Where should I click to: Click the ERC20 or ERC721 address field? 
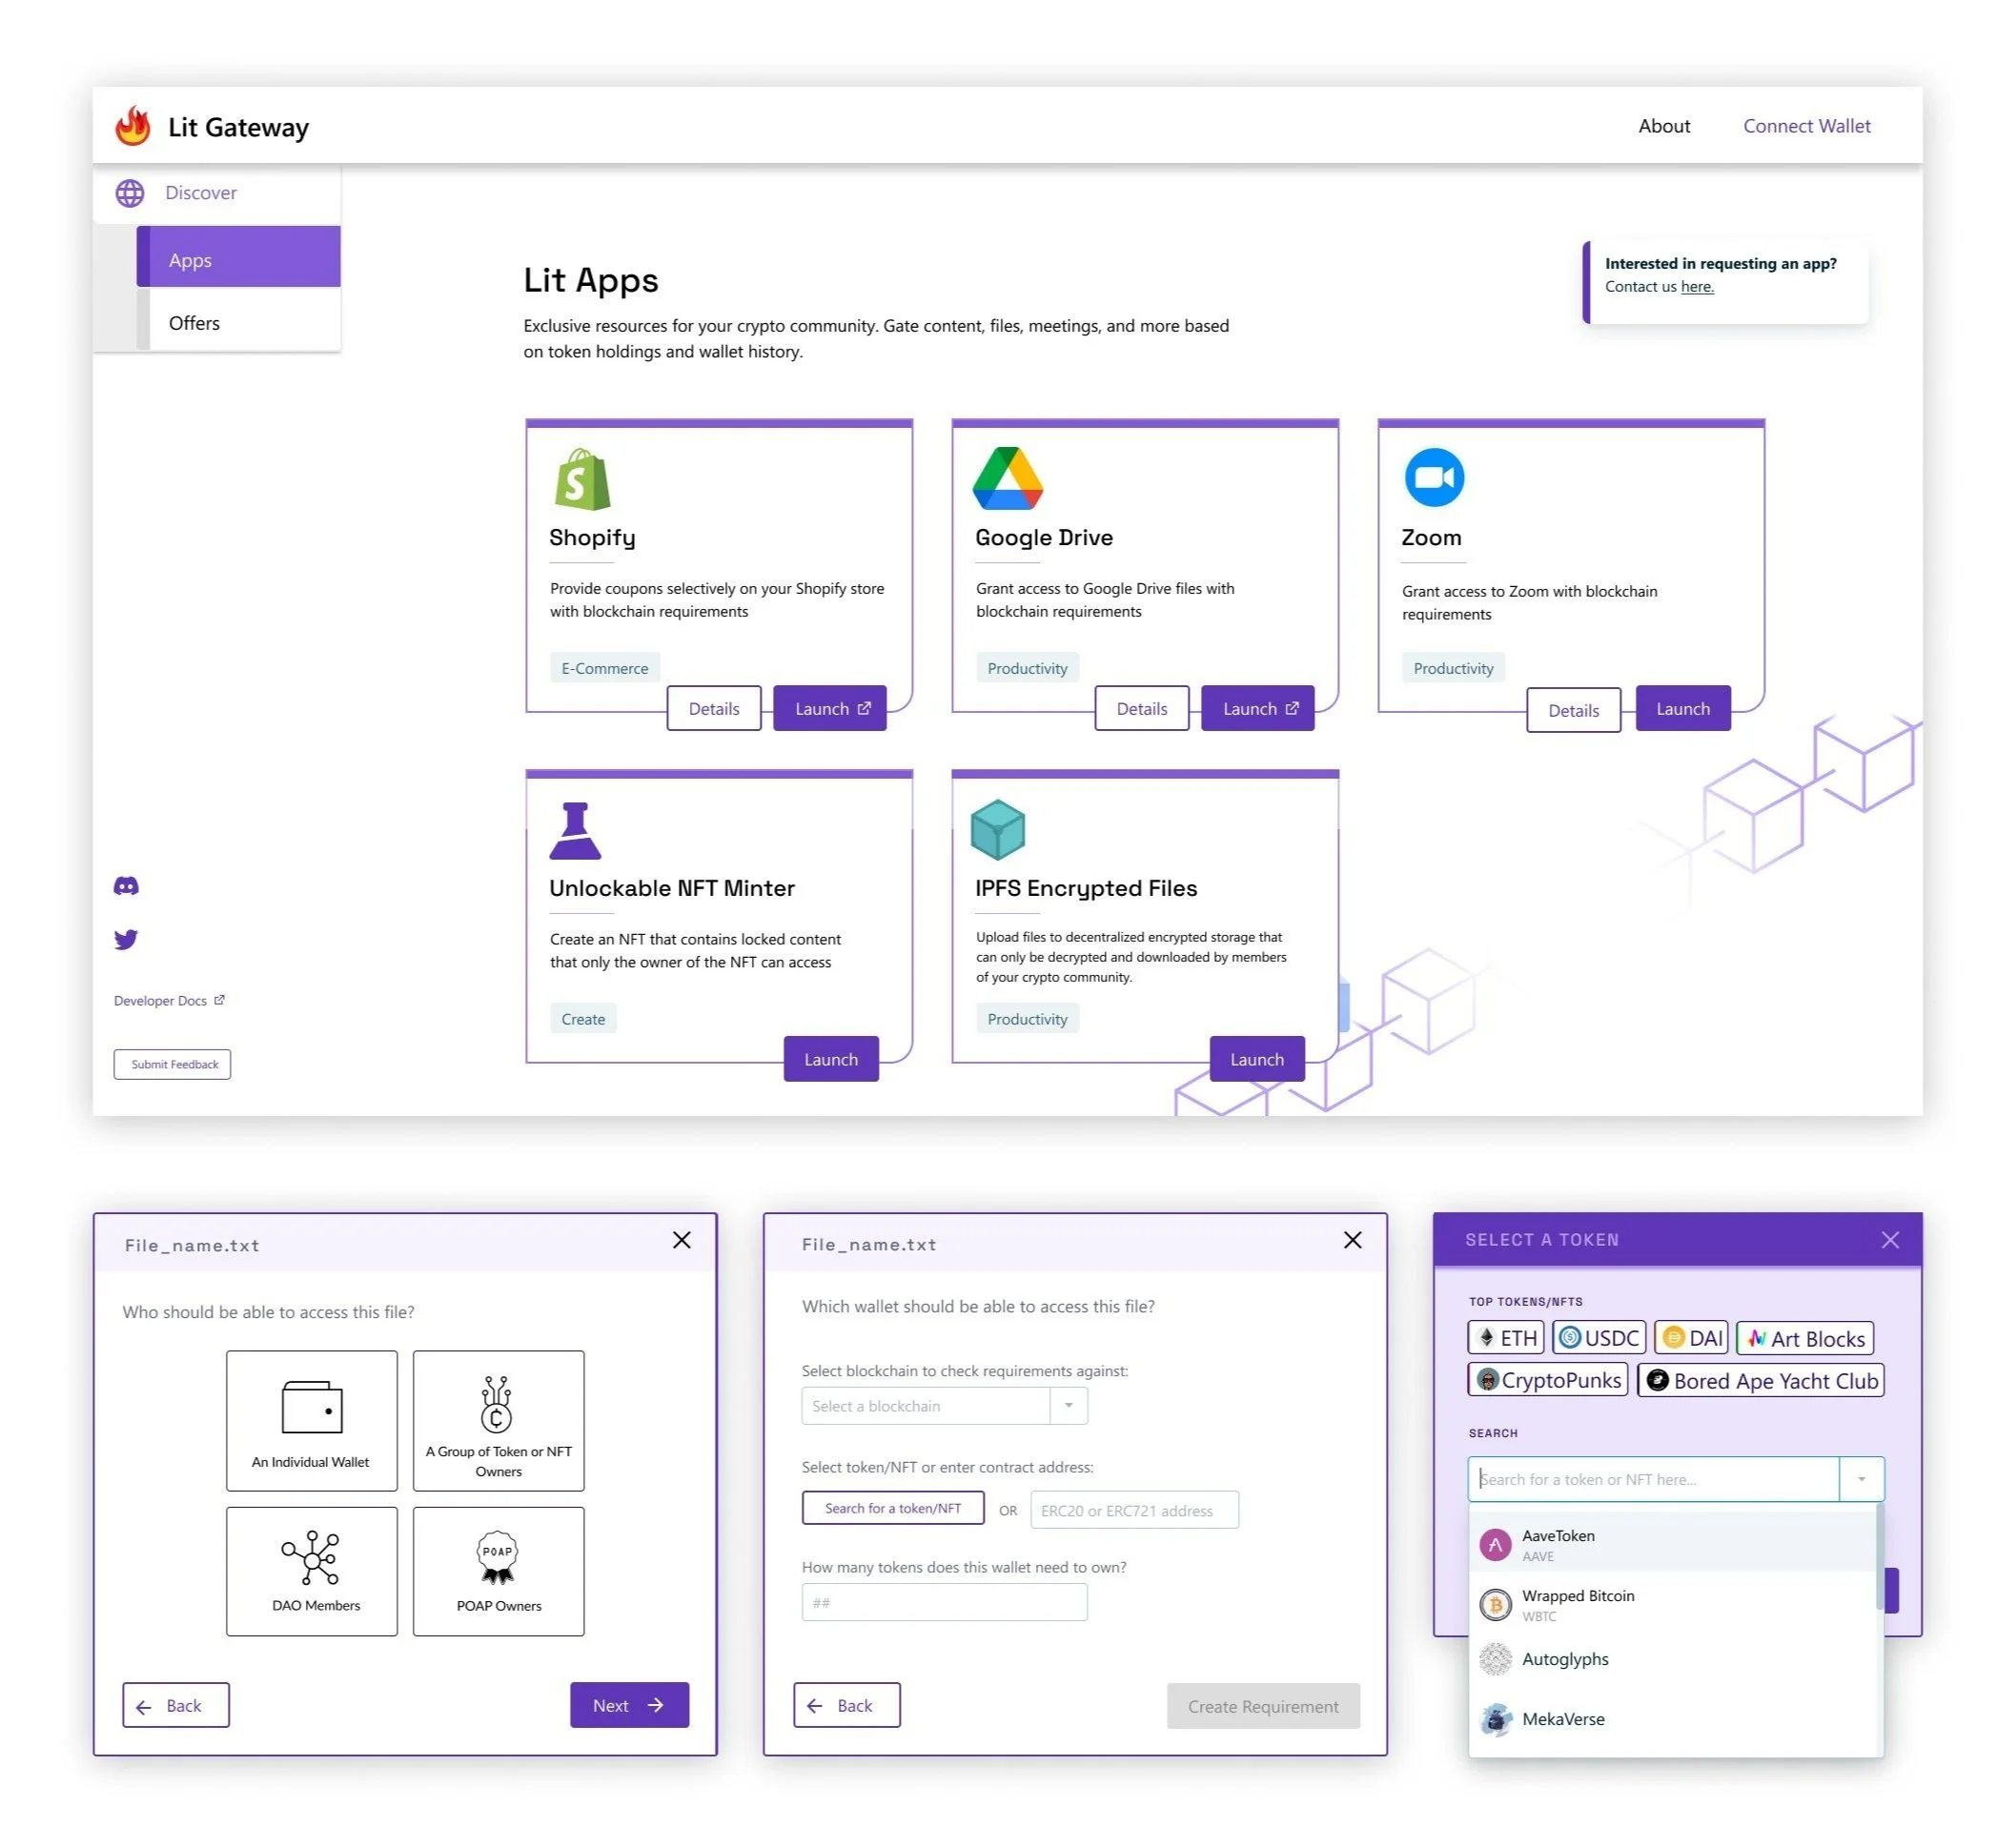[x=1134, y=1510]
